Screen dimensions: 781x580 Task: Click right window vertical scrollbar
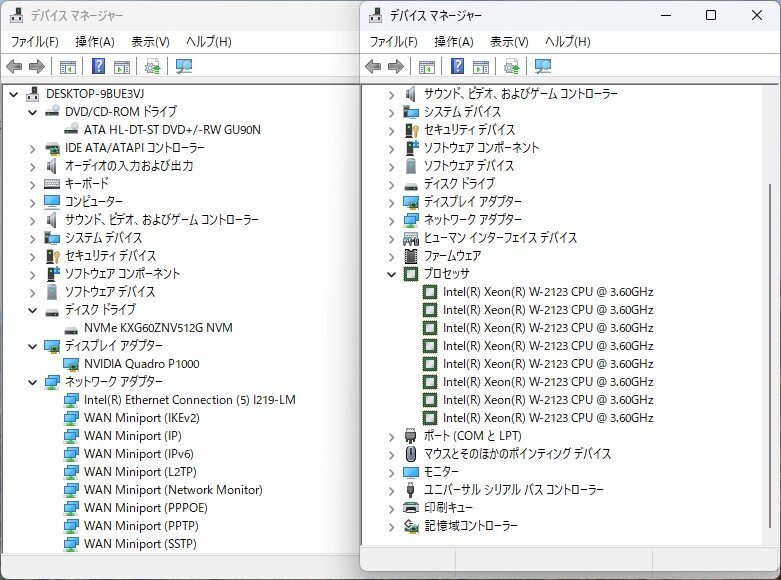coord(770,356)
